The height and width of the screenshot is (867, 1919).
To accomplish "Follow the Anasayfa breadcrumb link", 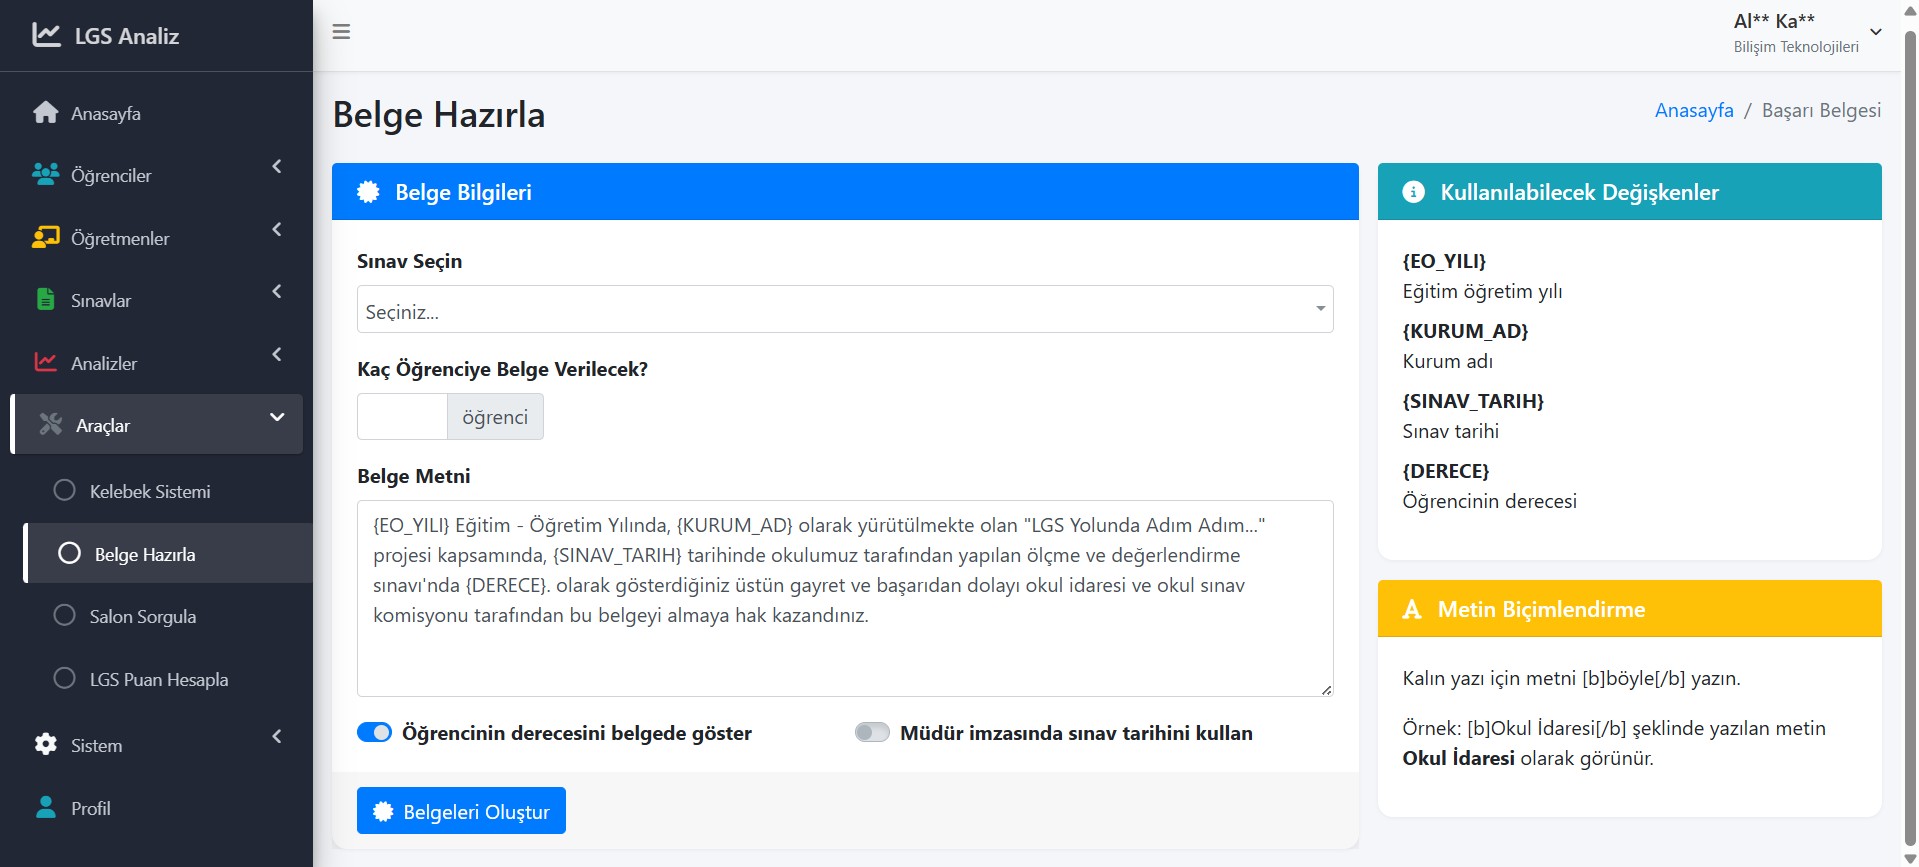I will coord(1693,110).
